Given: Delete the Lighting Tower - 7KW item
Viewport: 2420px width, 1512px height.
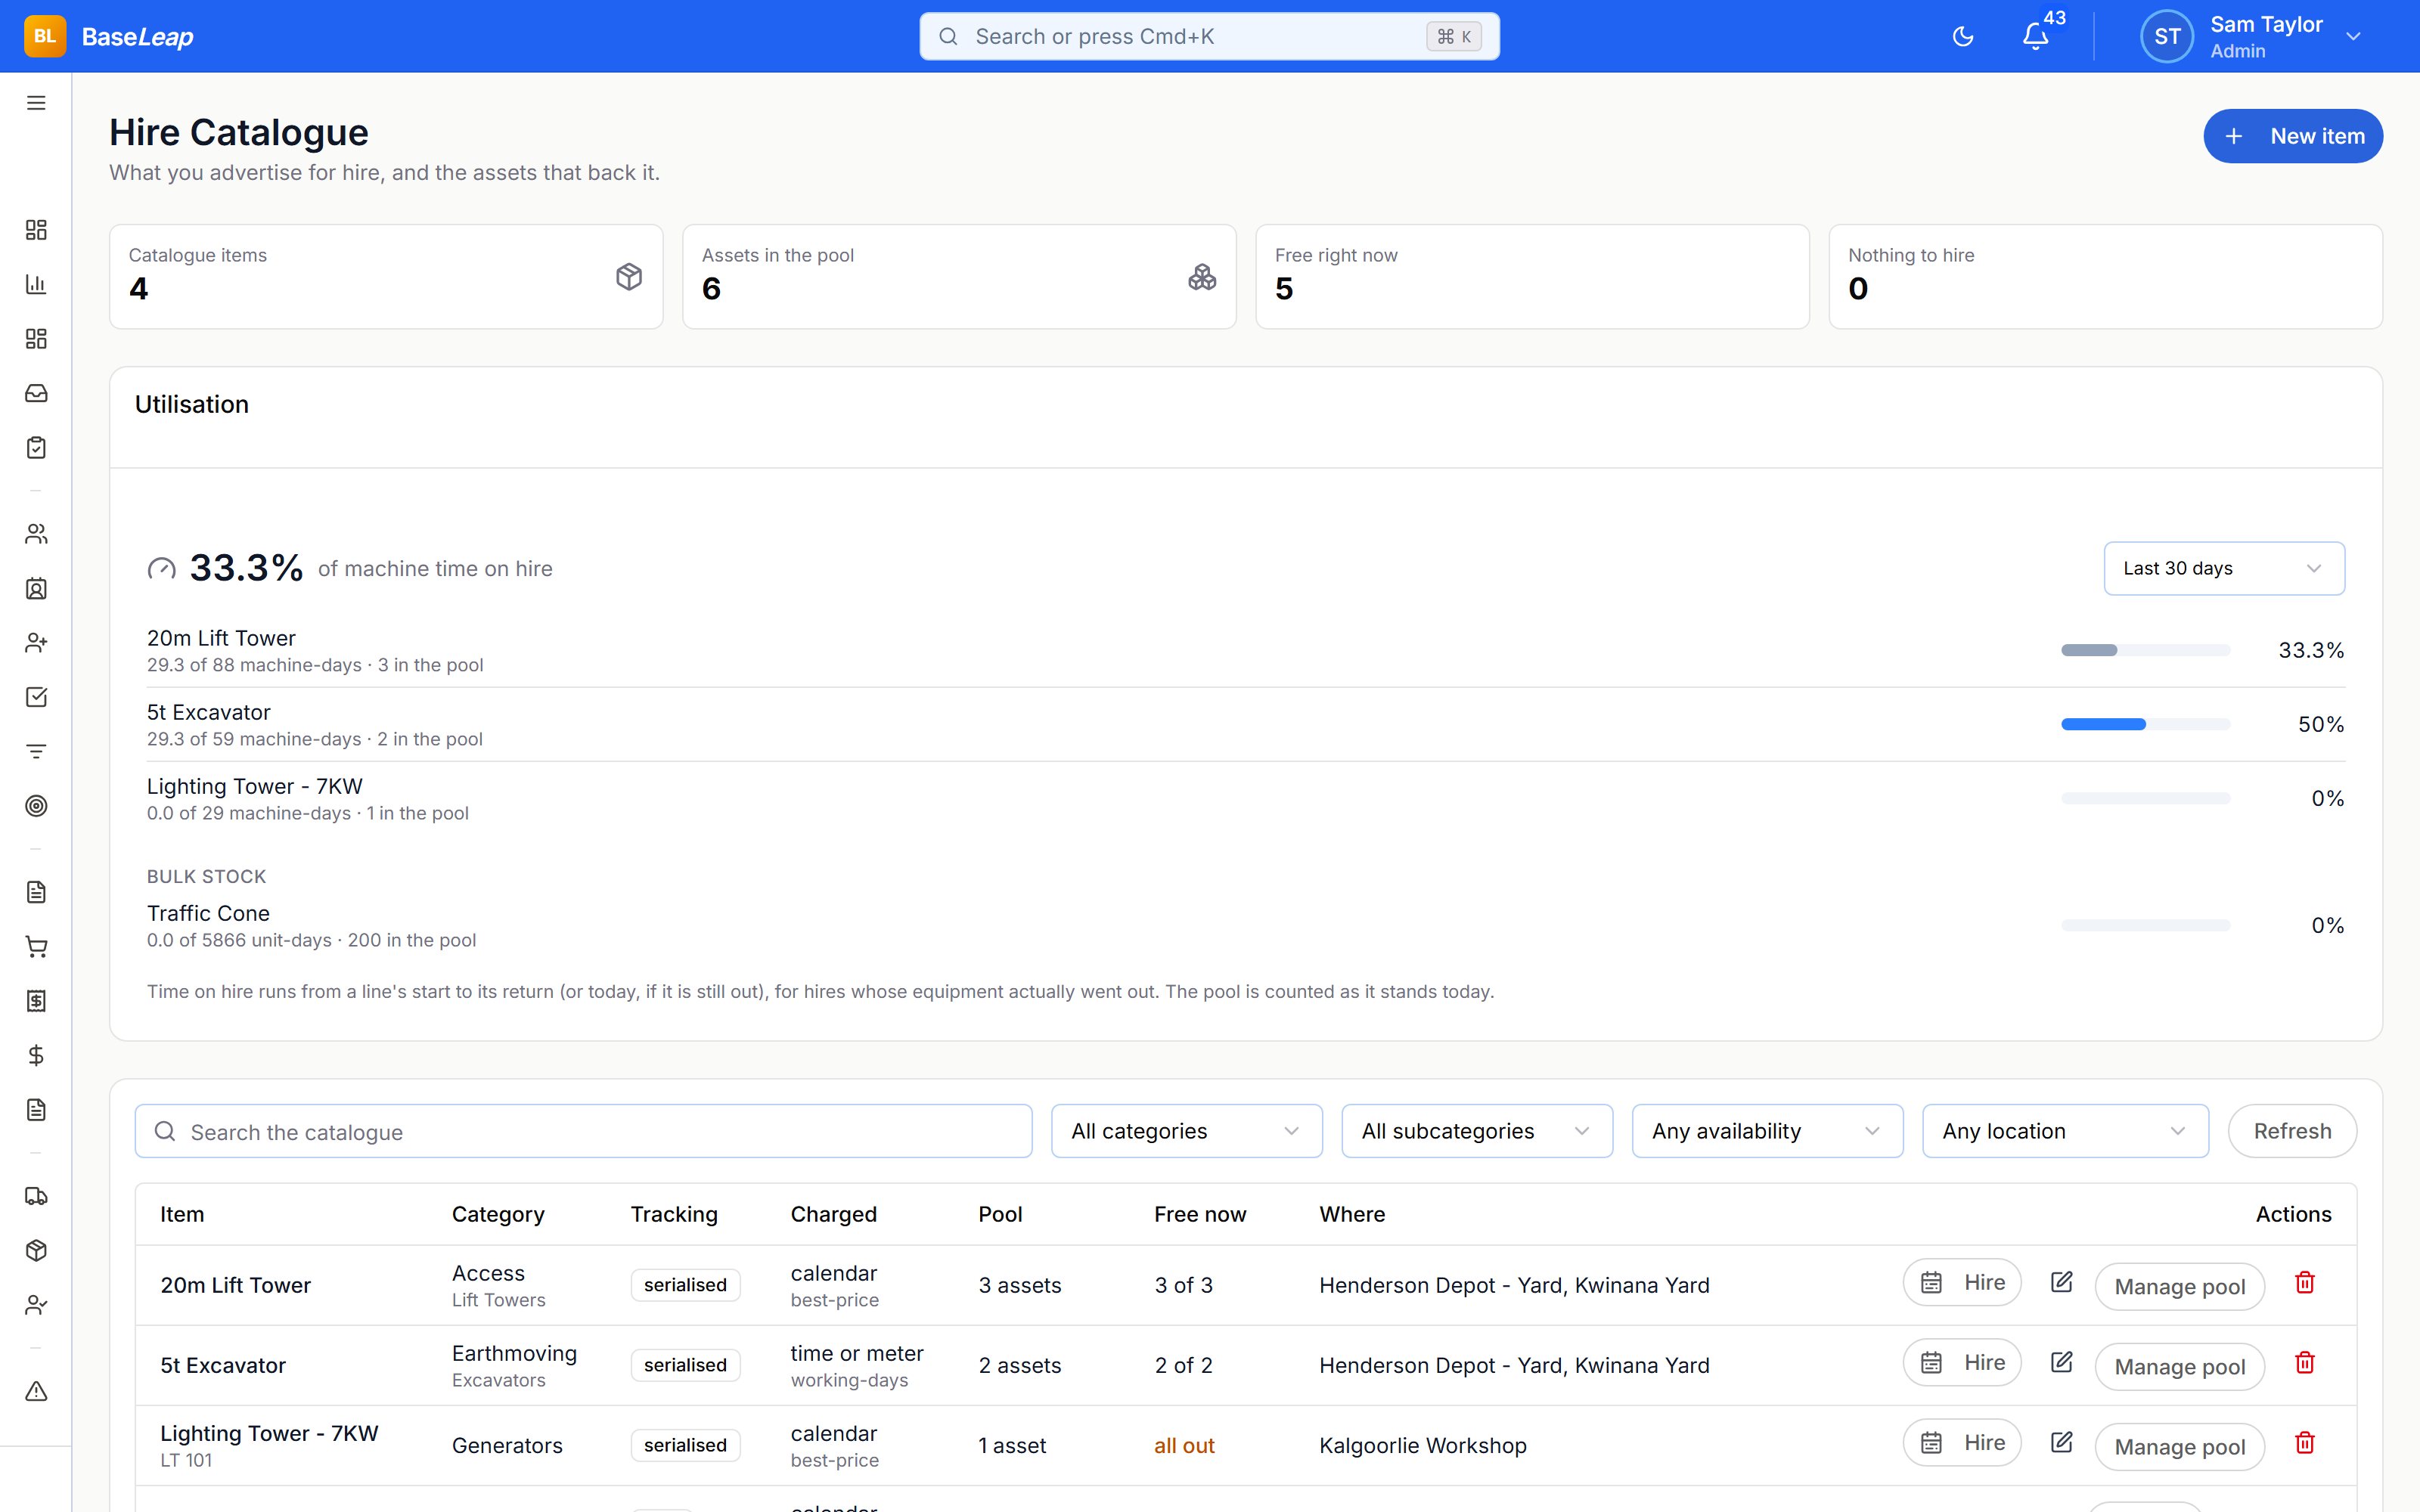Looking at the screenshot, I should [x=2305, y=1442].
